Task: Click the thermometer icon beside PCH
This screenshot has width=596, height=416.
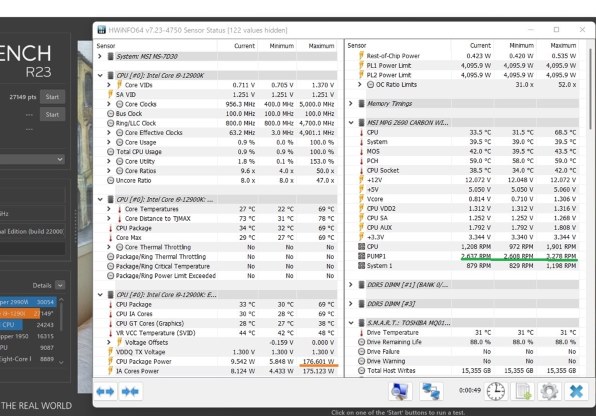Action: 361,161
